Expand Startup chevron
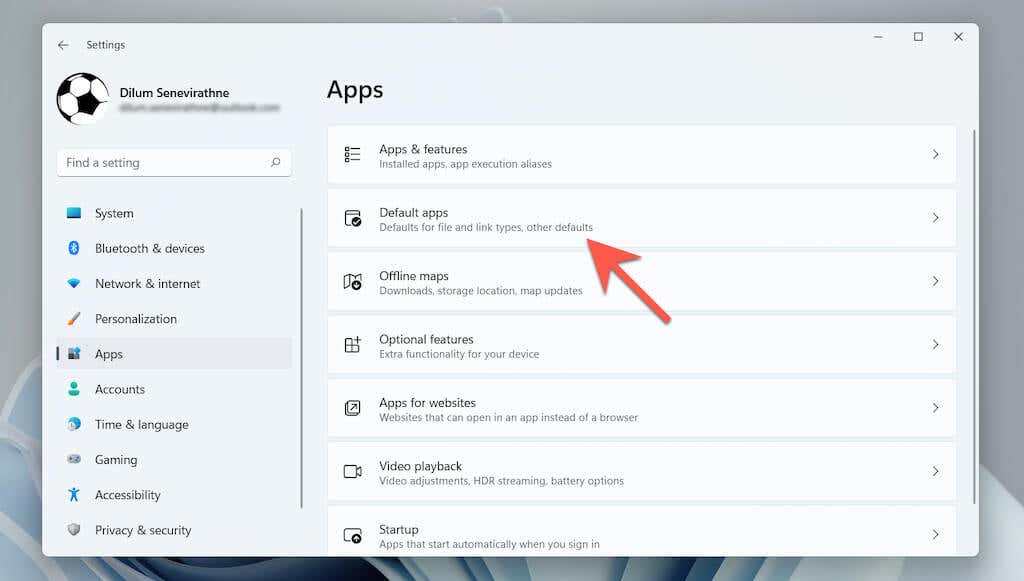 coord(935,534)
